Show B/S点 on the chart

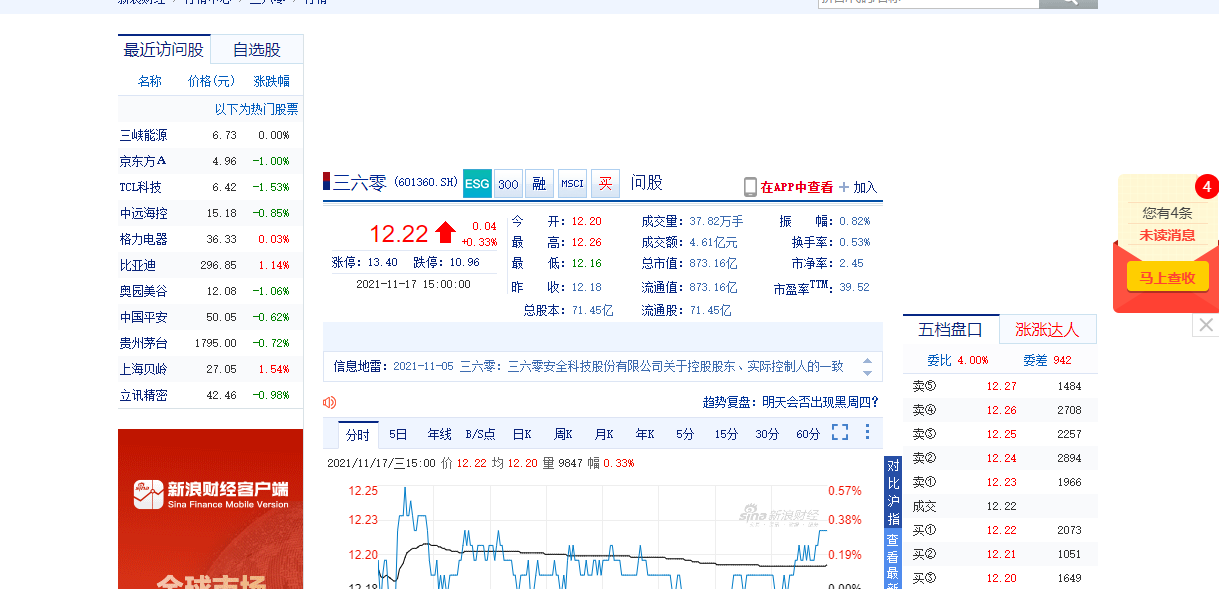tap(480, 434)
